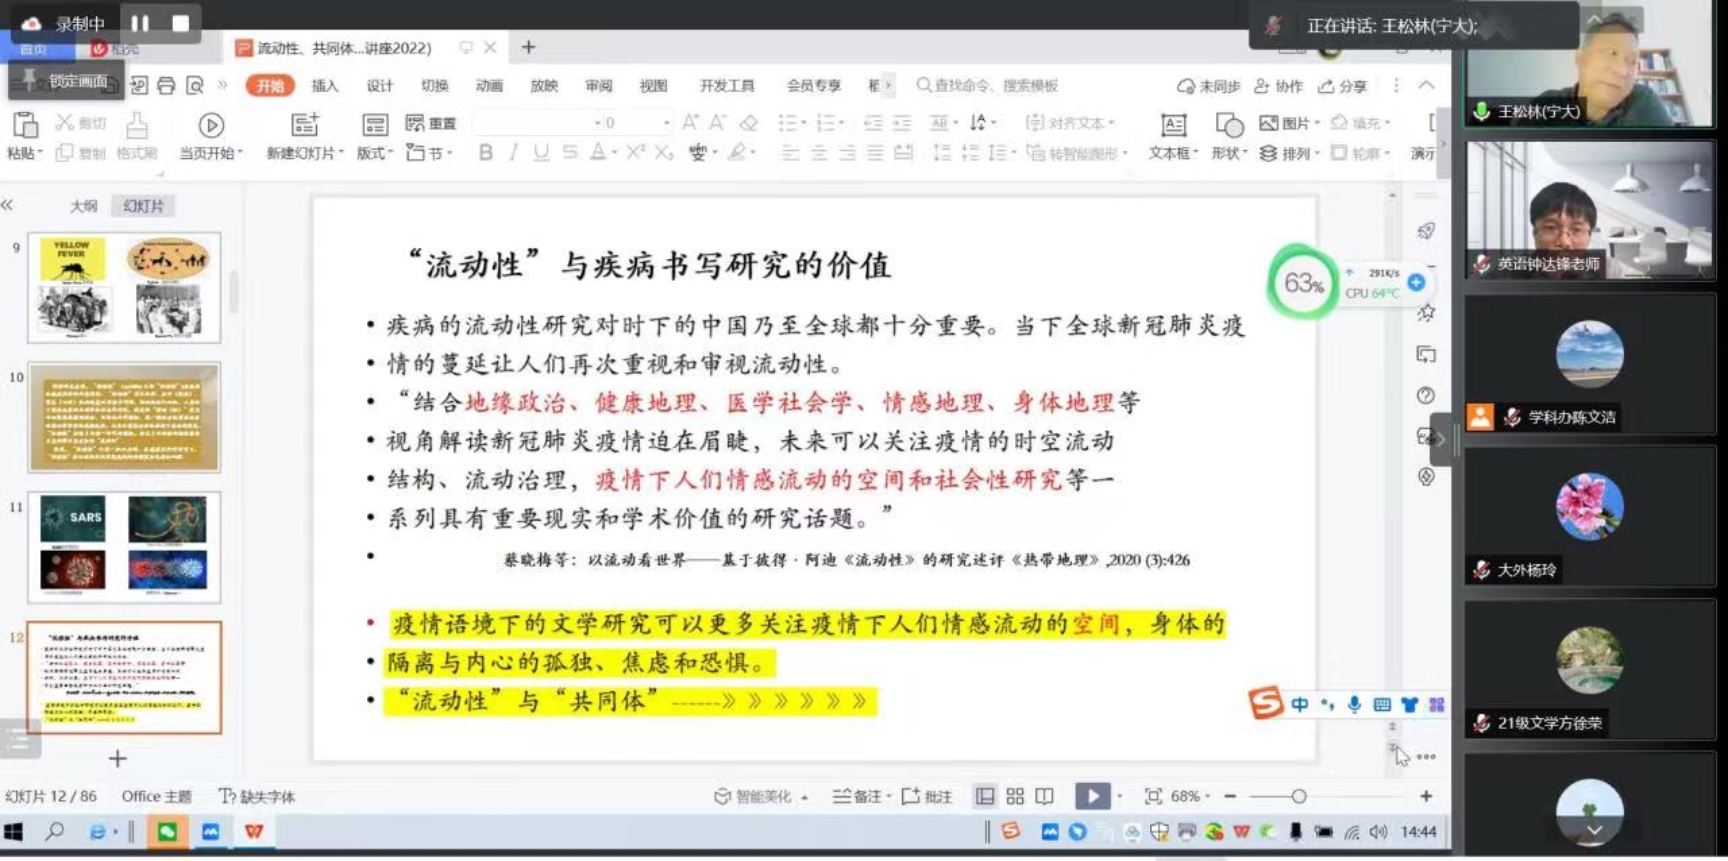The image size is (1728, 861).
Task: Click the Not Synced (未同步) button
Action: point(1209,86)
